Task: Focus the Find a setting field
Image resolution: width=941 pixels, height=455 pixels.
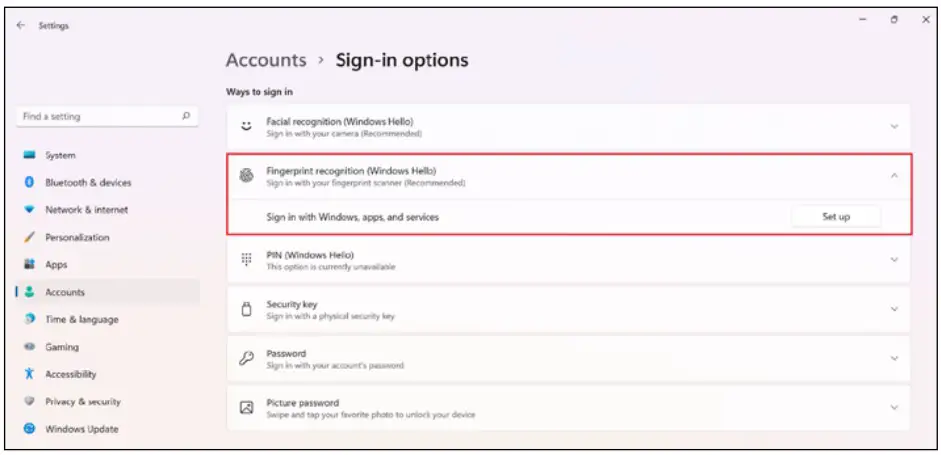Action: 98,116
